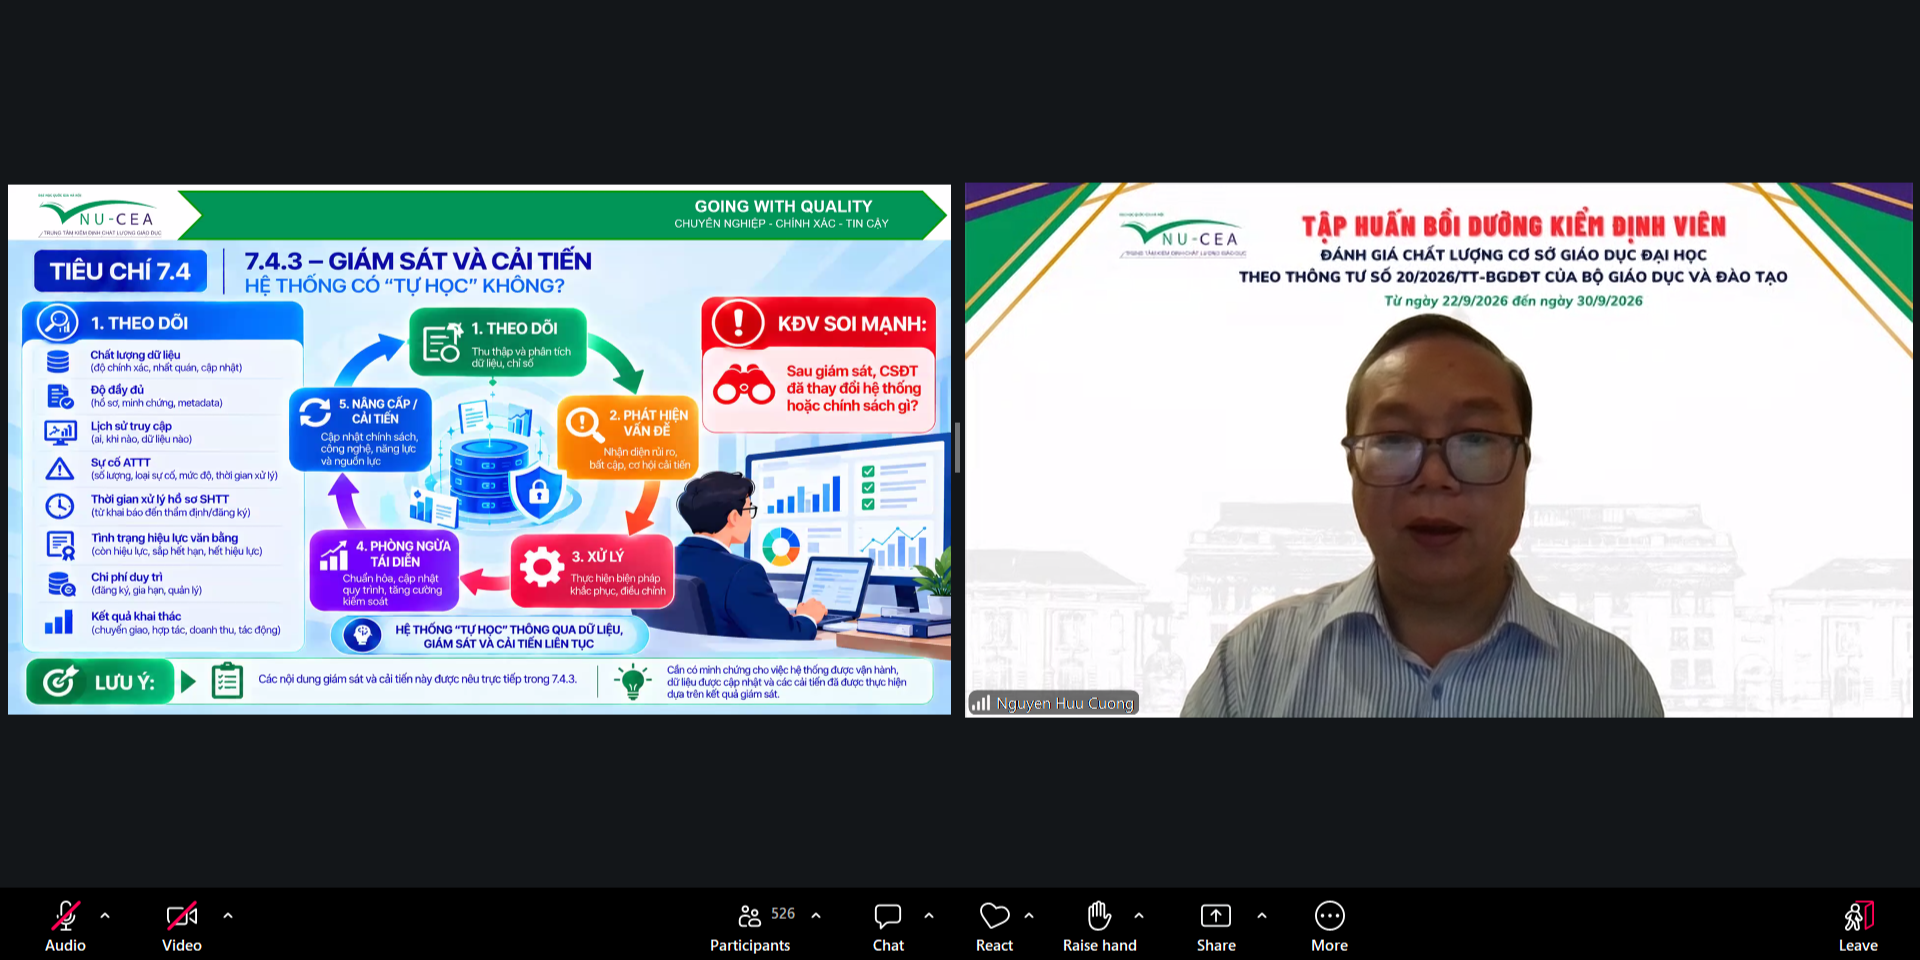Turn on the Video camera
Viewport: 1920px width, 960px height.
click(182, 916)
